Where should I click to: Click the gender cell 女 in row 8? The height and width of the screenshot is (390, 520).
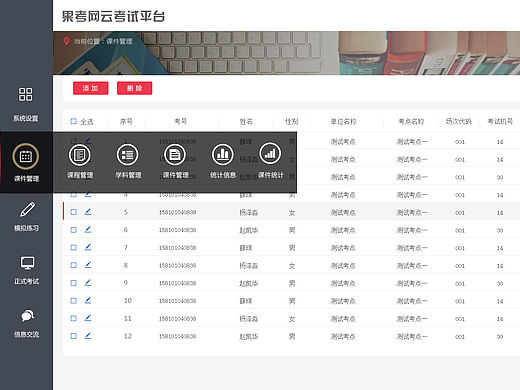tap(292, 266)
